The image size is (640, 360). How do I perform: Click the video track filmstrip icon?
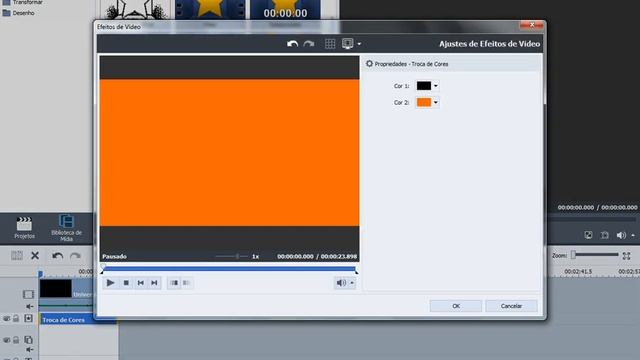tap(28, 294)
